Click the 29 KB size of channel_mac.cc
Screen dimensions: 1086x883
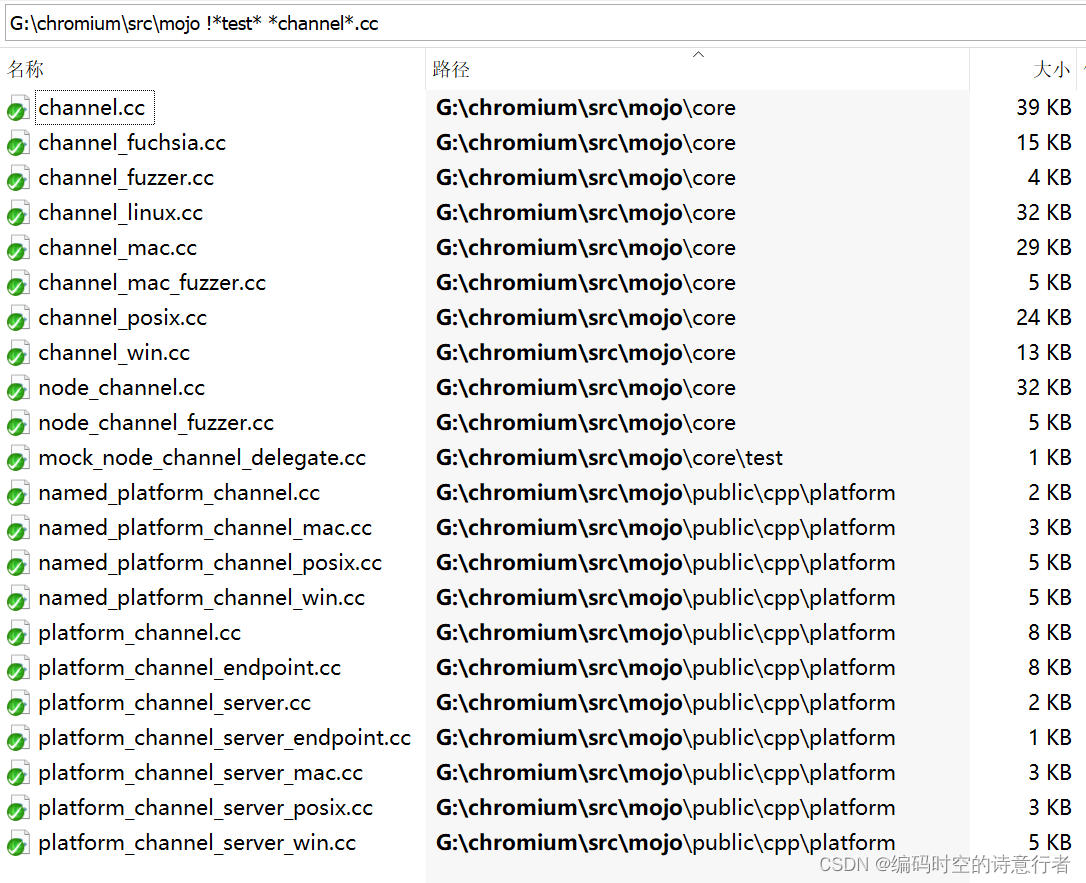point(1044,247)
